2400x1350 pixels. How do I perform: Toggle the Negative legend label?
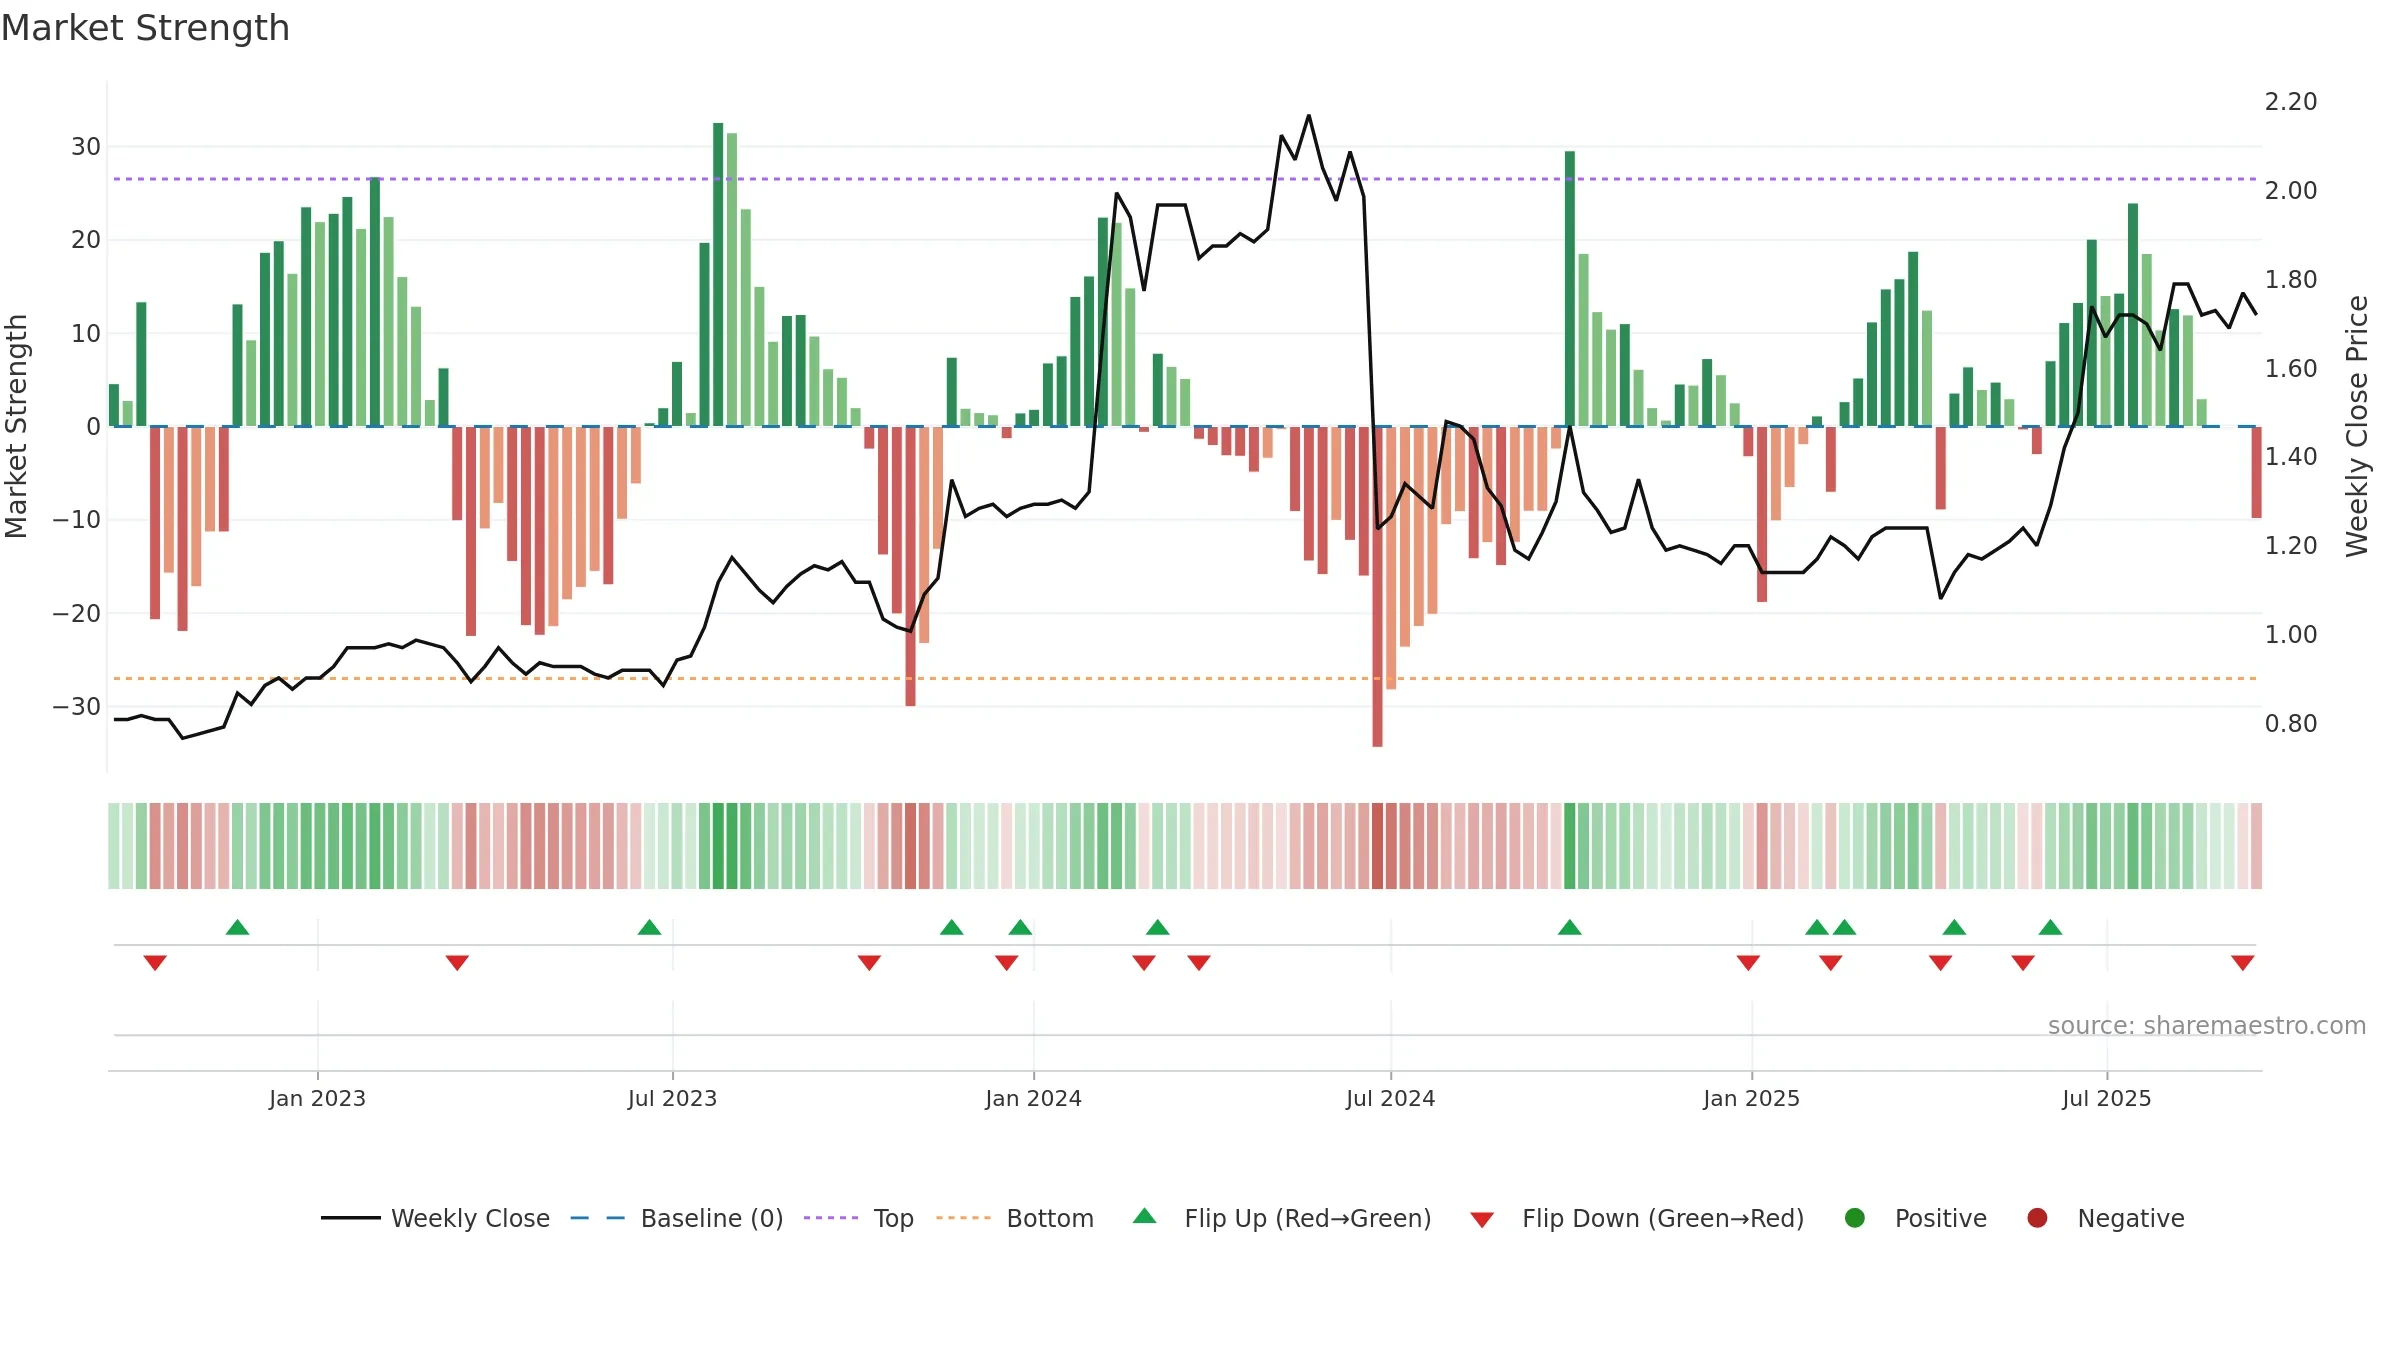click(x=2131, y=1219)
